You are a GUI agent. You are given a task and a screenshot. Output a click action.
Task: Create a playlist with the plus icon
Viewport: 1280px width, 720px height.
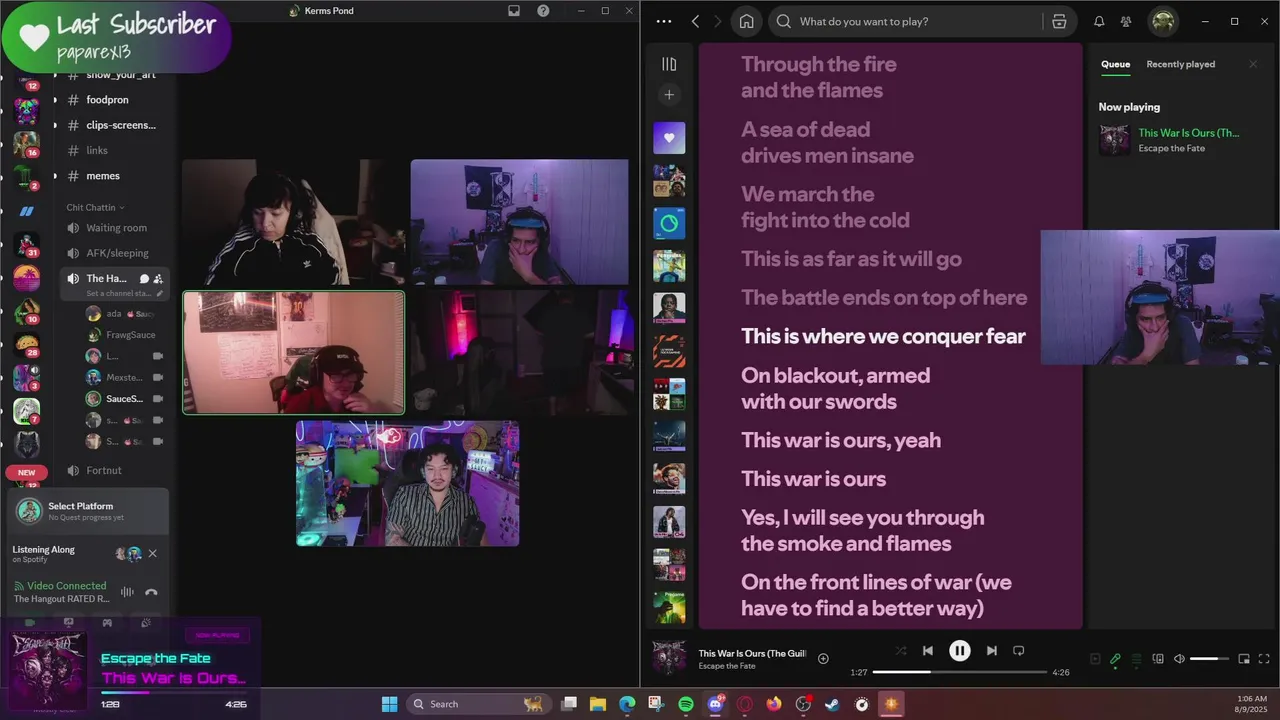point(669,95)
